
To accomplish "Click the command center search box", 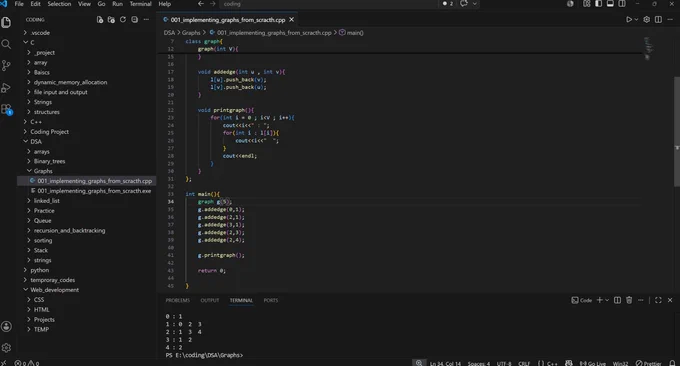I will tap(328, 3).
